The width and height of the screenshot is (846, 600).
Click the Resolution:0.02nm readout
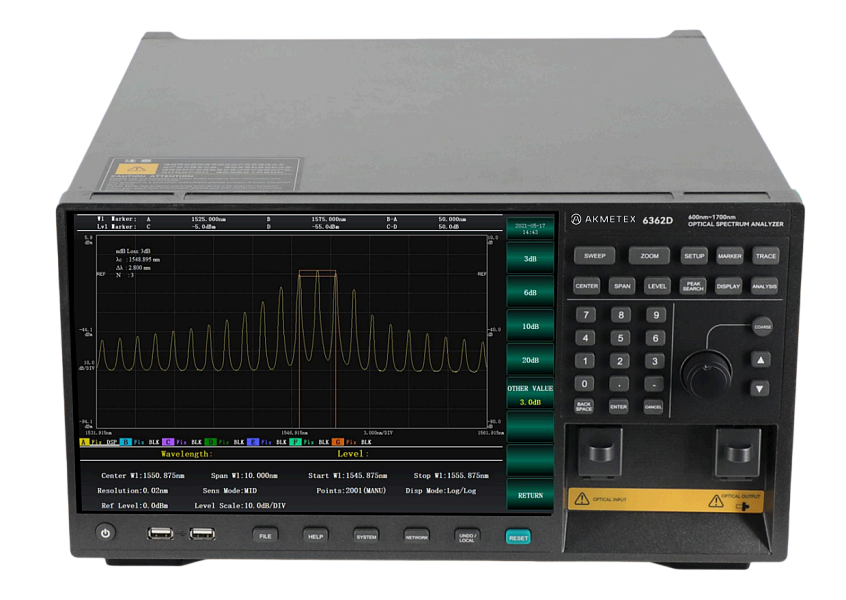[133, 490]
